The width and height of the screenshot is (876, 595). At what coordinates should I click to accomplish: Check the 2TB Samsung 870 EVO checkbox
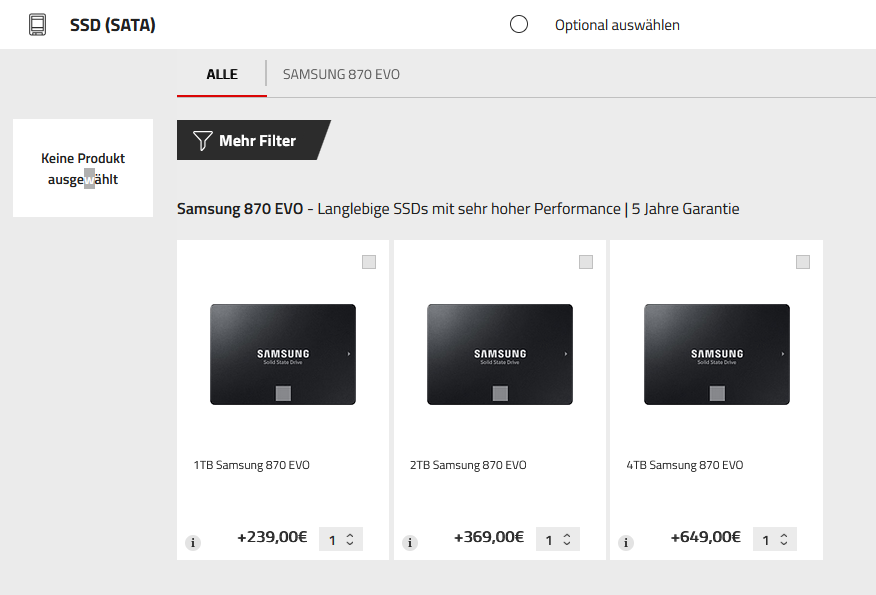pos(585,262)
